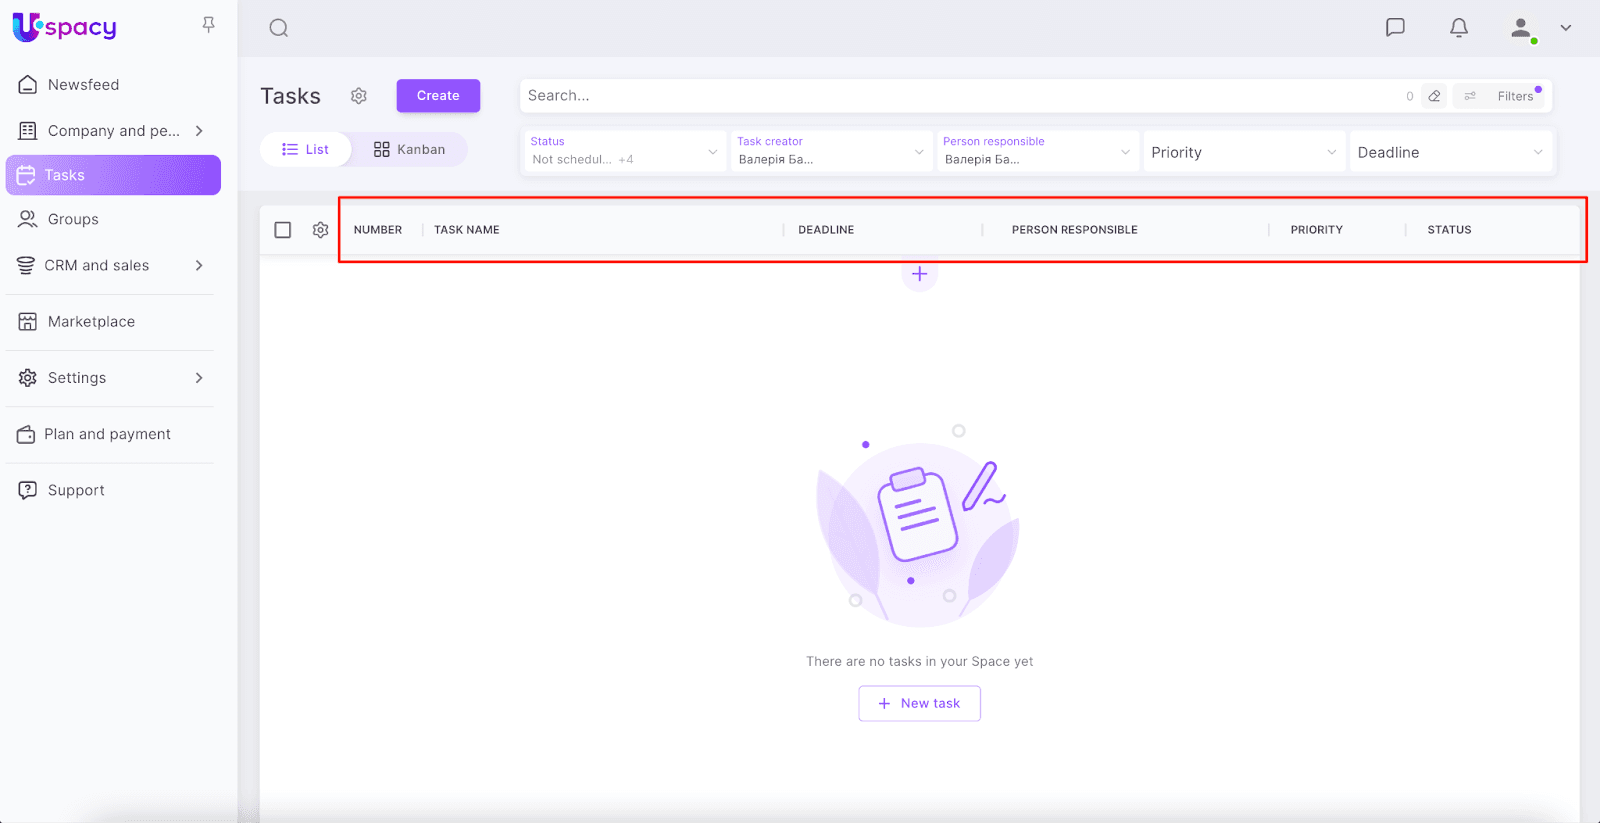
Task: Focus the task Search field
Action: (960, 96)
